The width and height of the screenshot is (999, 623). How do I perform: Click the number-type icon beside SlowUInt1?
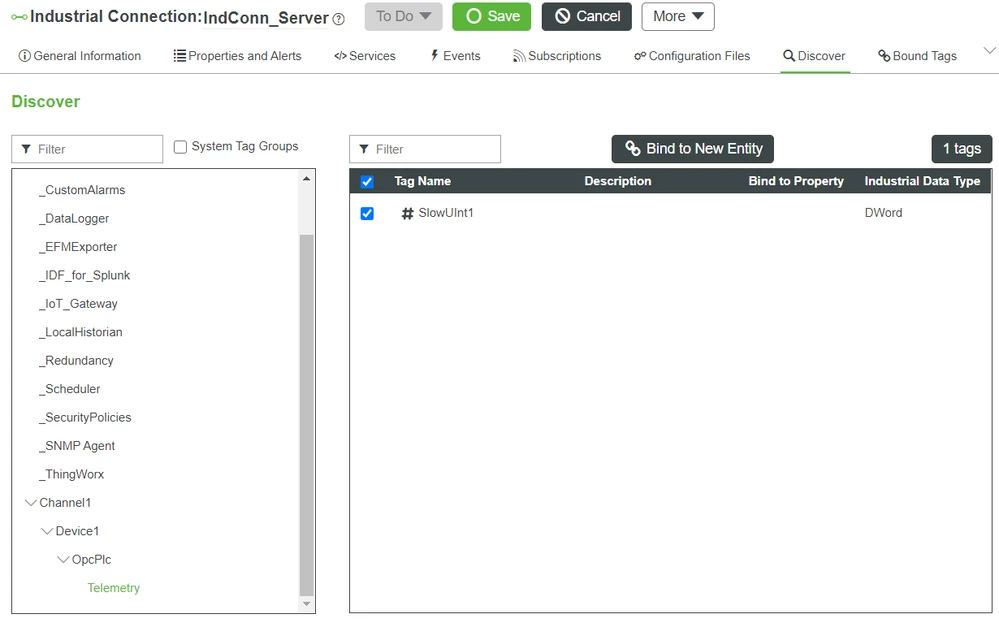tap(407, 213)
